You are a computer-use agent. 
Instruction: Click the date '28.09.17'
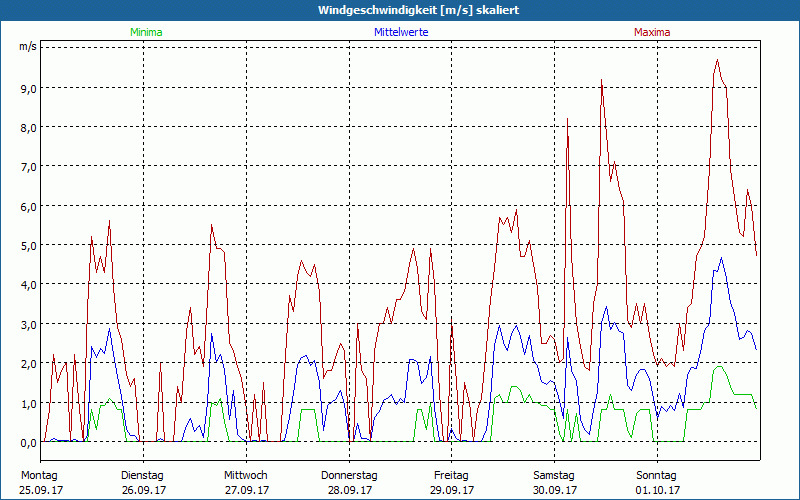tap(349, 490)
